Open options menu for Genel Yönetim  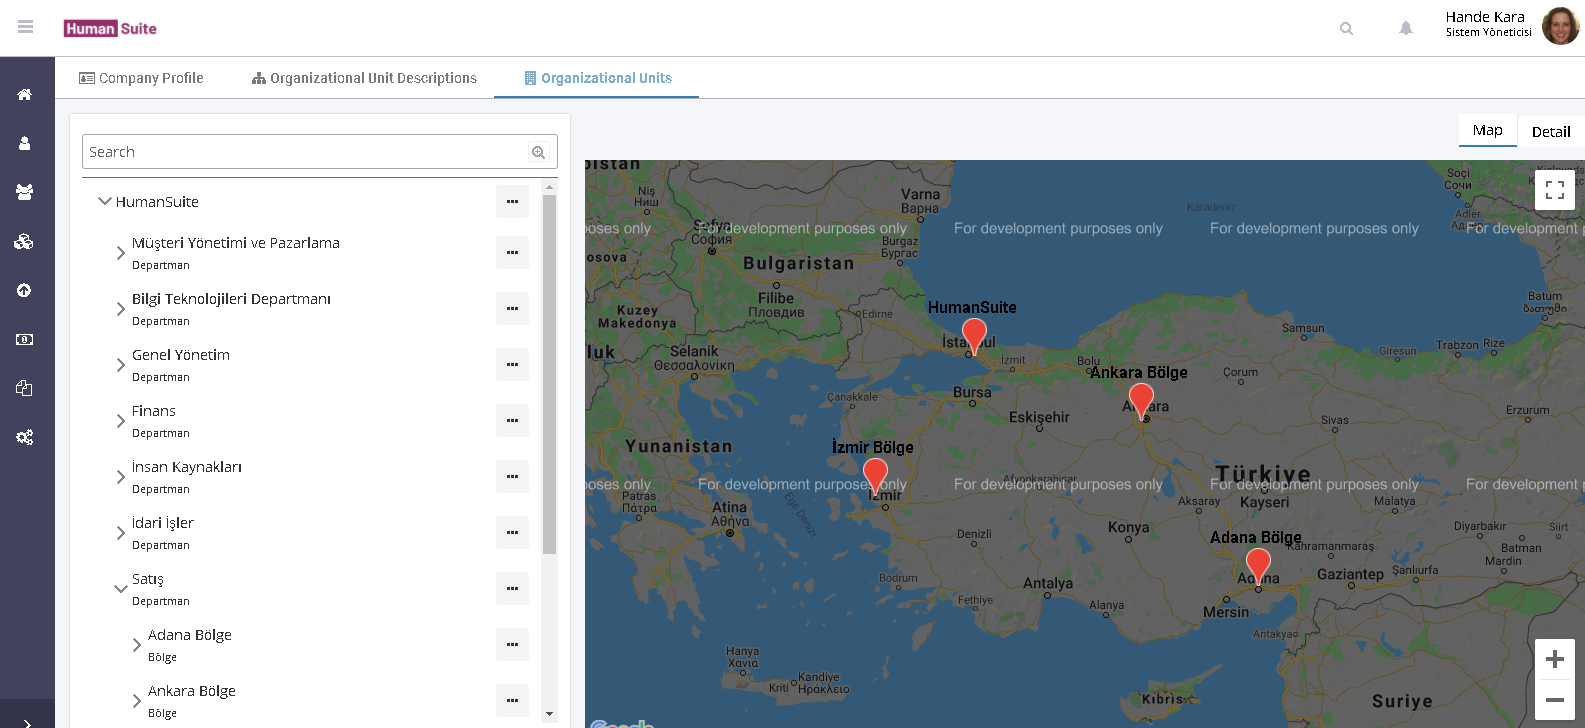tap(512, 364)
